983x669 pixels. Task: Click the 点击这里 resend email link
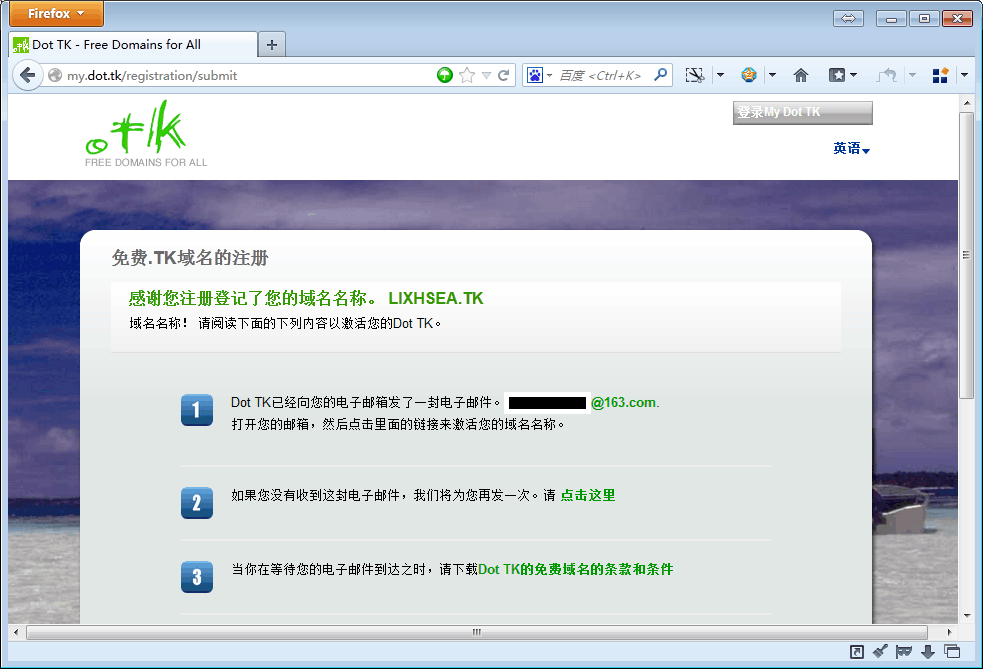(587, 495)
